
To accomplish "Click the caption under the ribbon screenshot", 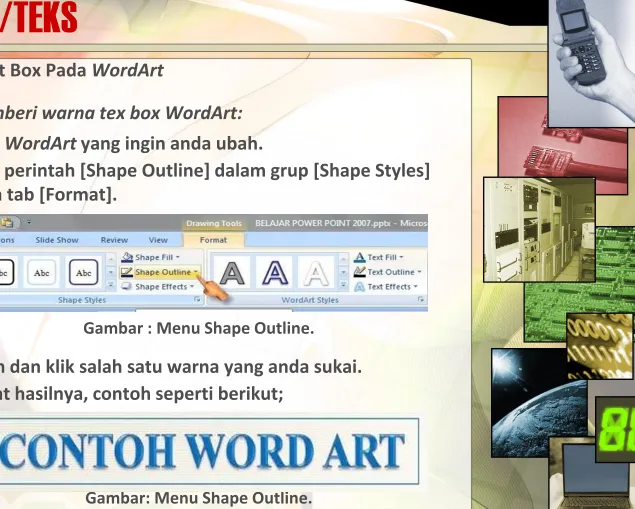I will tap(198, 328).
